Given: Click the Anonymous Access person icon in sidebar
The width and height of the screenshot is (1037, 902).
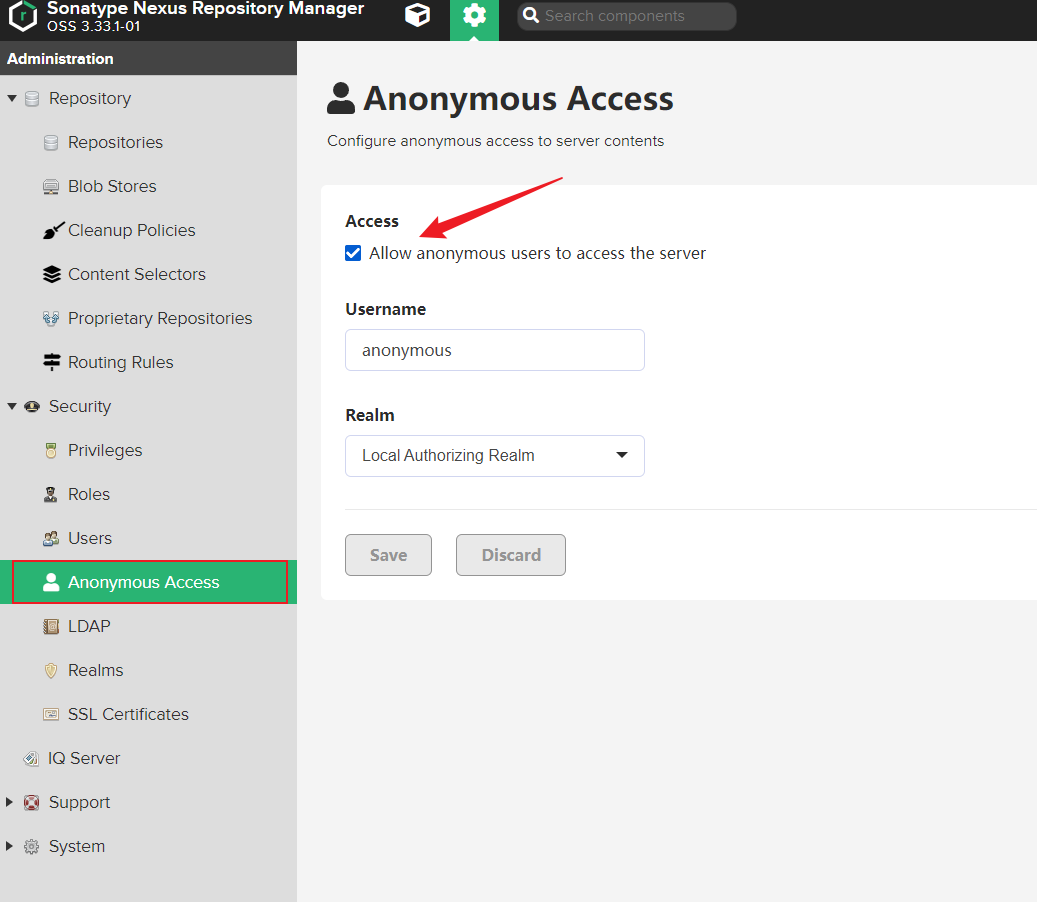Looking at the screenshot, I should point(51,582).
